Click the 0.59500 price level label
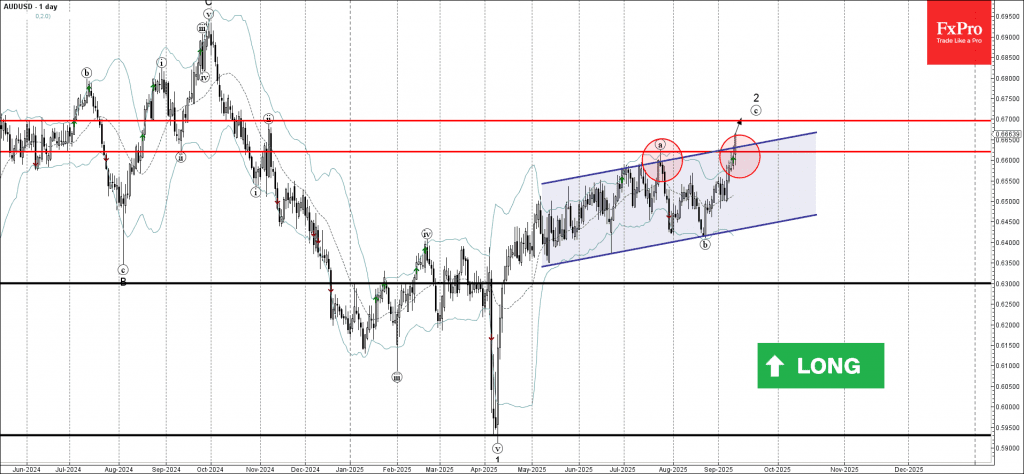 click(x=1007, y=429)
